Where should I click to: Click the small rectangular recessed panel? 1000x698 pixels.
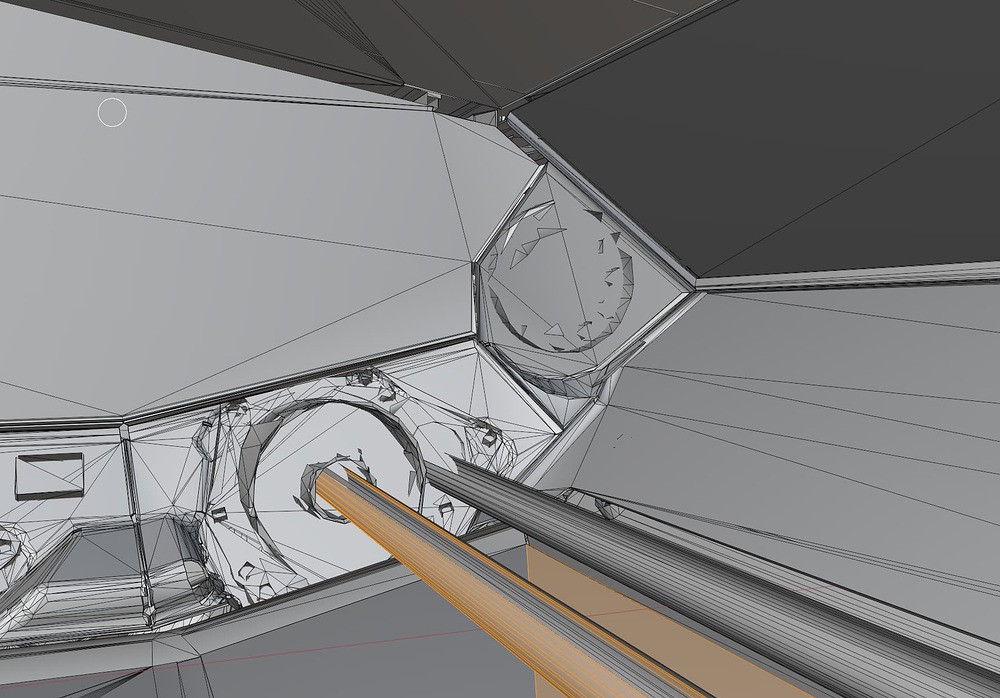[x=49, y=476]
